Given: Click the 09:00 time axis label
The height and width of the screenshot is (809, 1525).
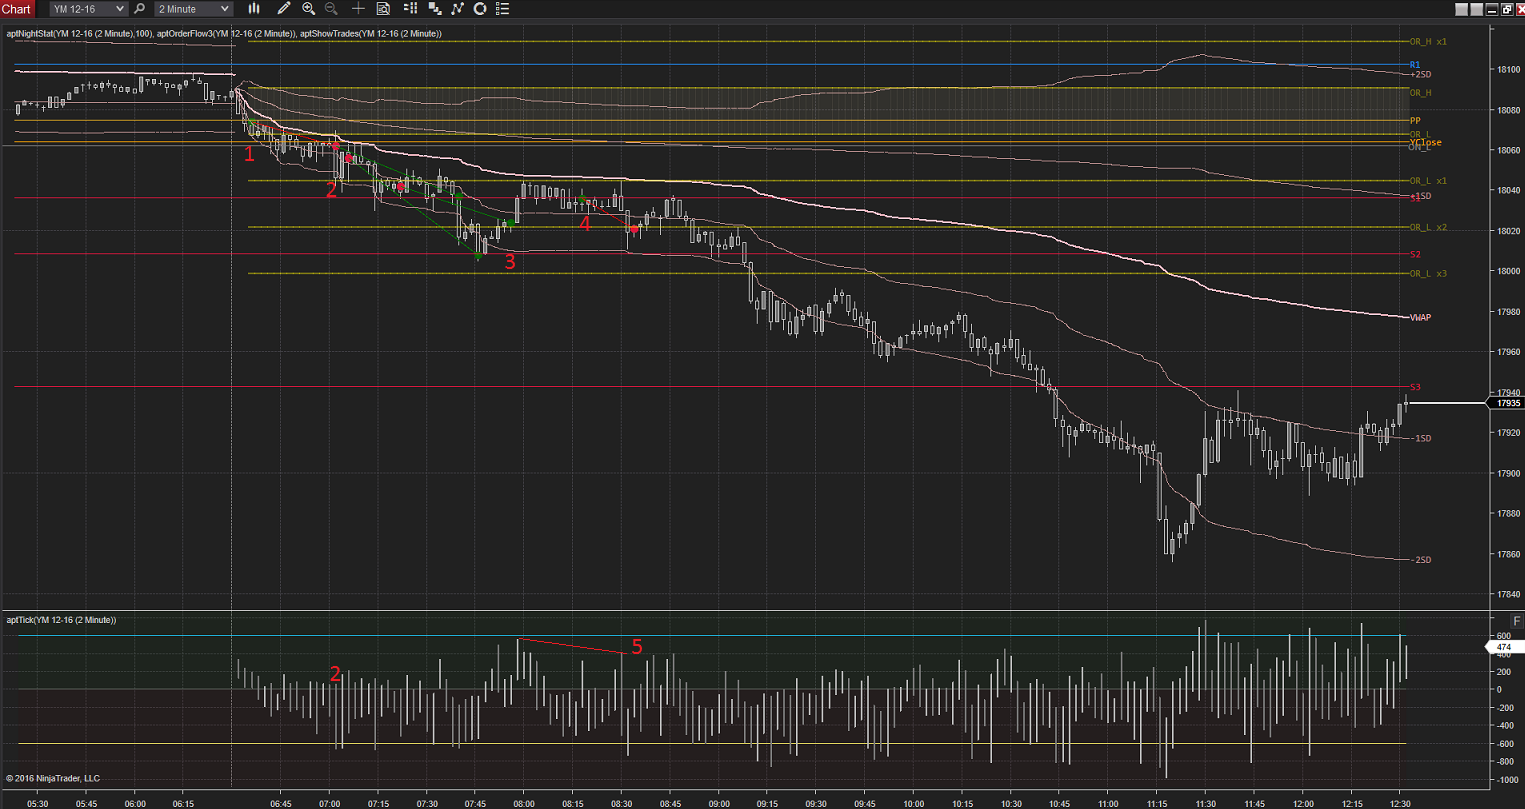Looking at the screenshot, I should [x=719, y=803].
